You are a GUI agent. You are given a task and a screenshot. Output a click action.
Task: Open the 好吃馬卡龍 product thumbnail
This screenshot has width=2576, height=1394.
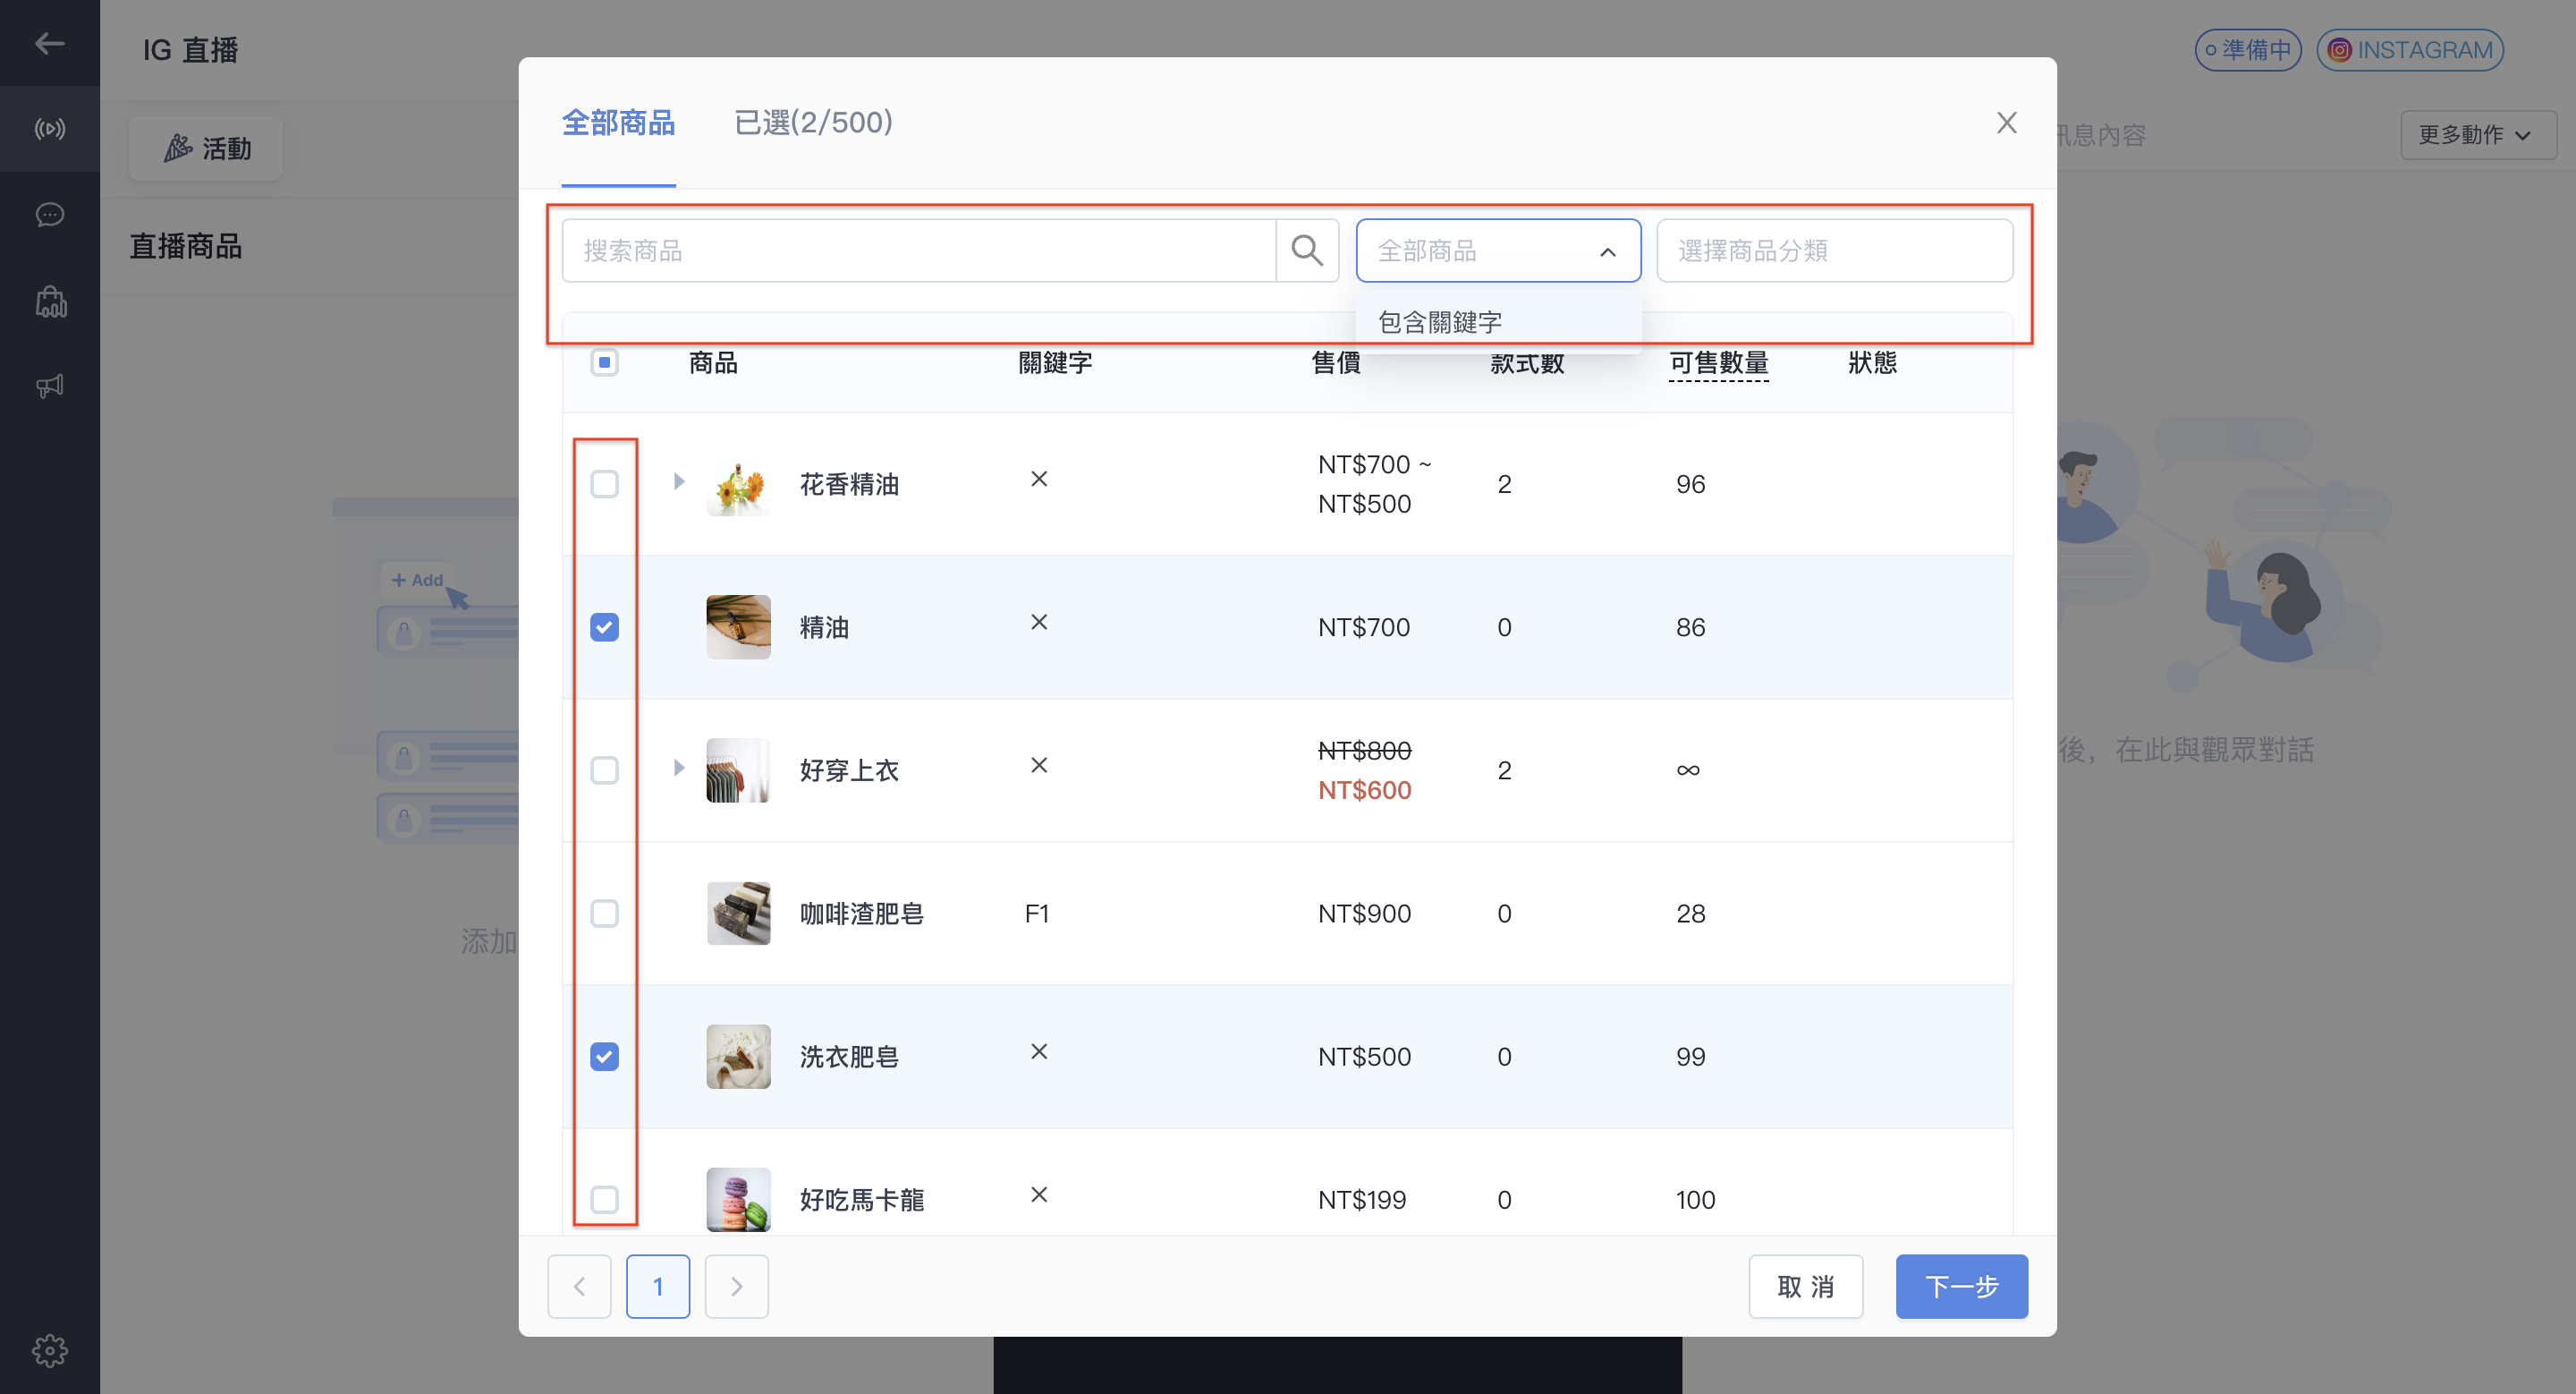click(738, 1199)
